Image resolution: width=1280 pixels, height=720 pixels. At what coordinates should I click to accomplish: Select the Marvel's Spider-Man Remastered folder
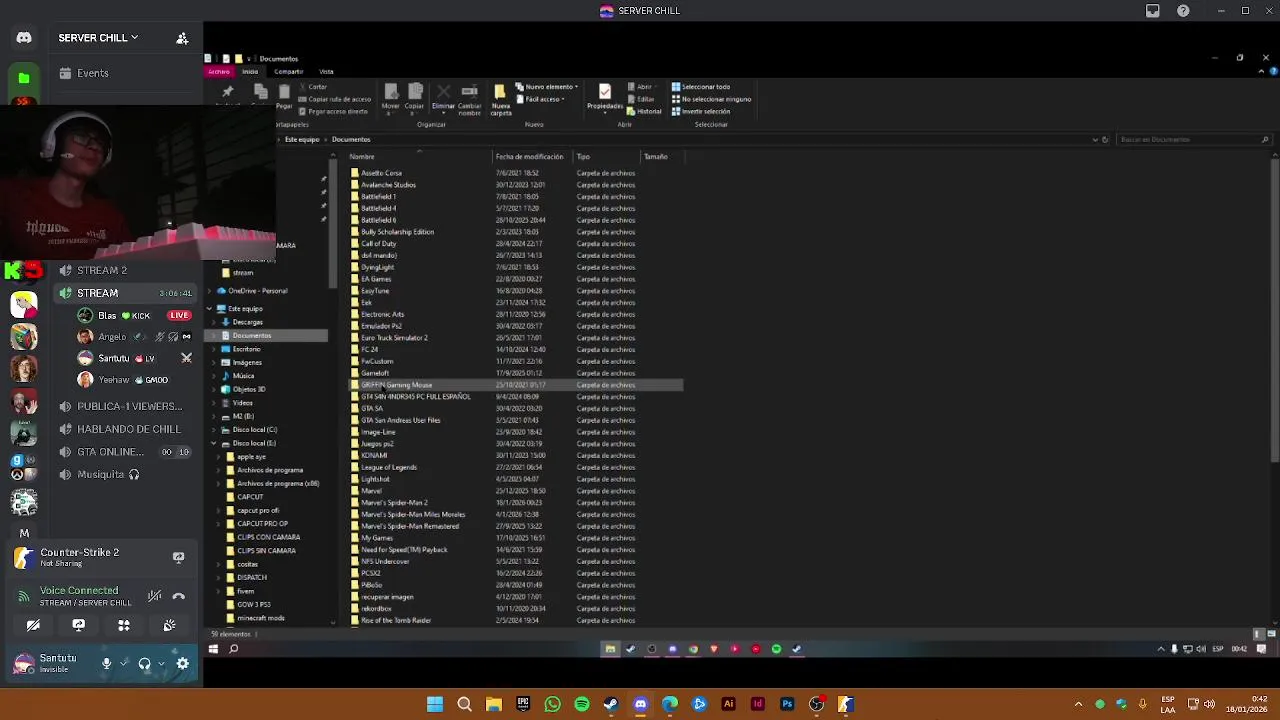[x=410, y=526]
